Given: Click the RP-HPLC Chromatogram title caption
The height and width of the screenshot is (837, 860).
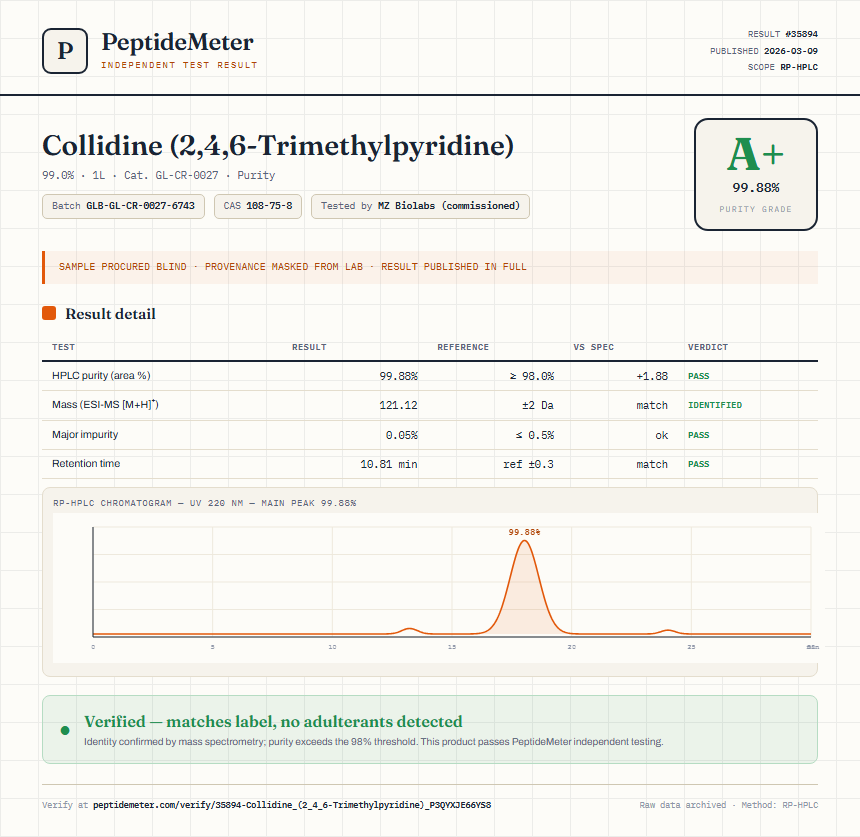Looking at the screenshot, I should tap(205, 503).
